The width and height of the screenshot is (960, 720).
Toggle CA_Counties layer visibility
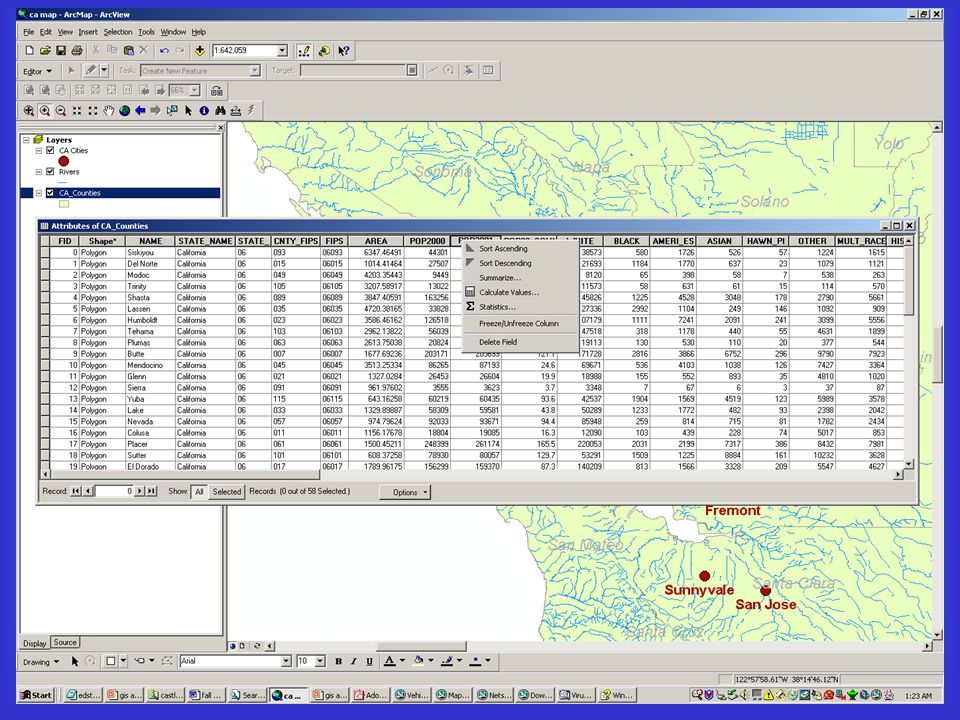[x=50, y=193]
